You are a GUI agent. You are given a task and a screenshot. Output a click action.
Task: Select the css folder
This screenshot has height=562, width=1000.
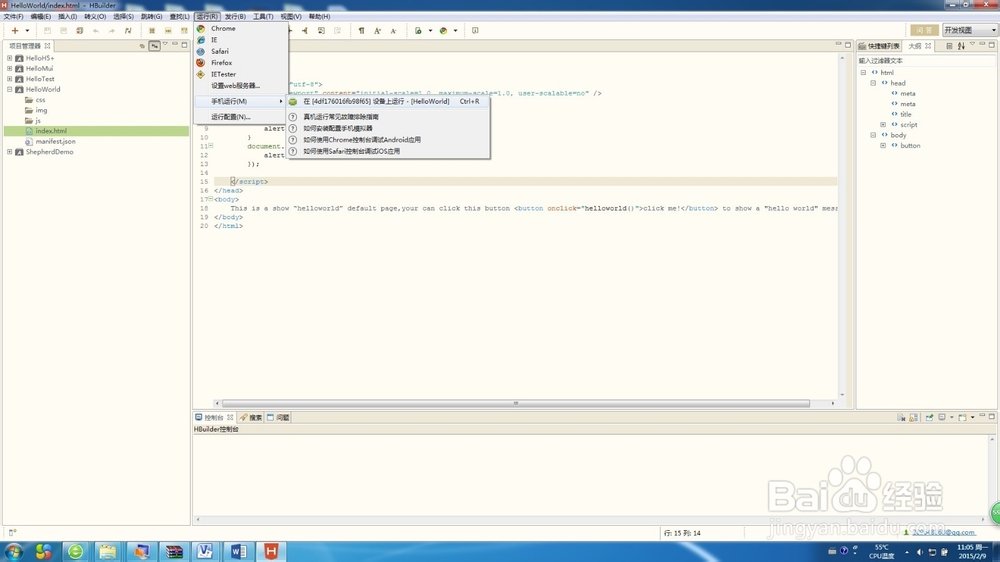pyautogui.click(x=35, y=100)
